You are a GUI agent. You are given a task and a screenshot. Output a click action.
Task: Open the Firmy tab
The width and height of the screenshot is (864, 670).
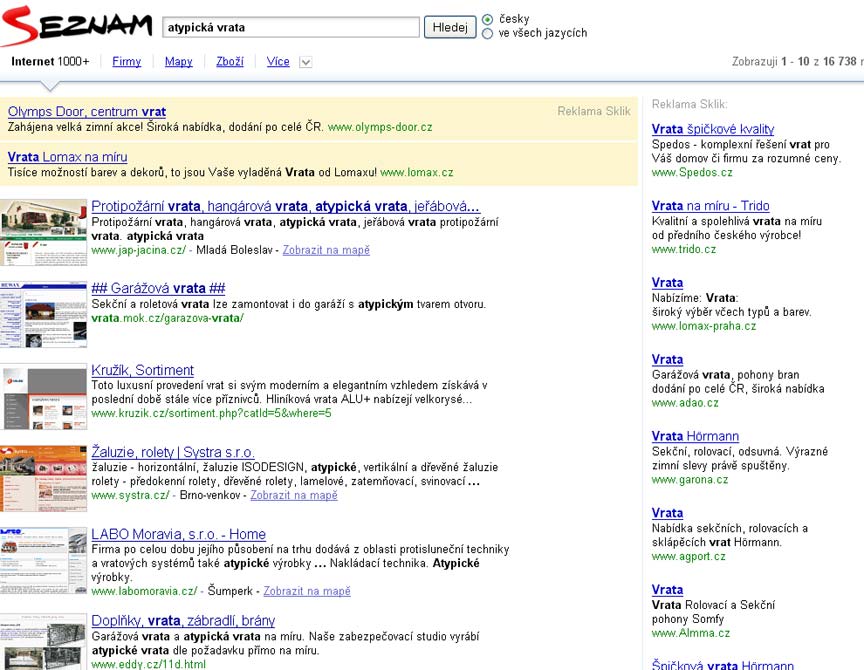(x=127, y=62)
